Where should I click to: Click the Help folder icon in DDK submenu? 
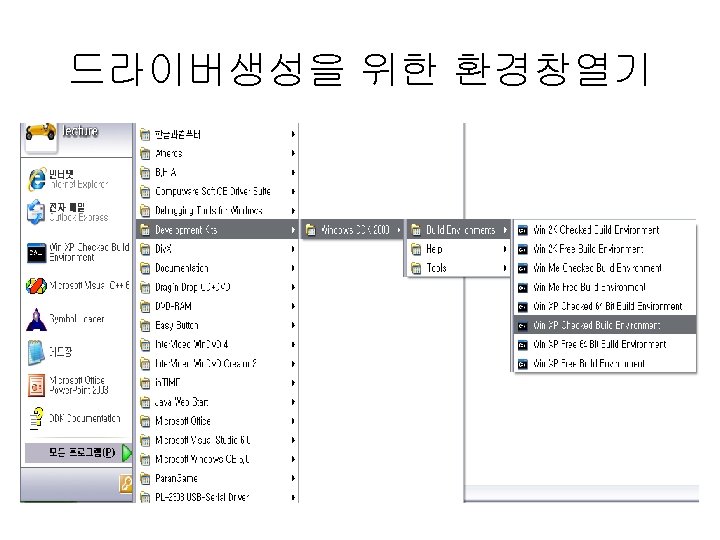(416, 249)
